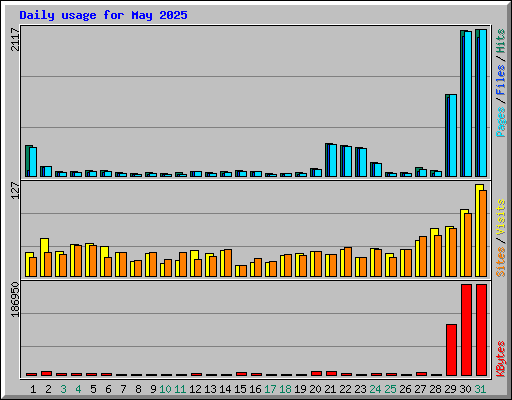Pick the green day 31 label
Viewport: 512px width, 400px height.
[480, 389]
